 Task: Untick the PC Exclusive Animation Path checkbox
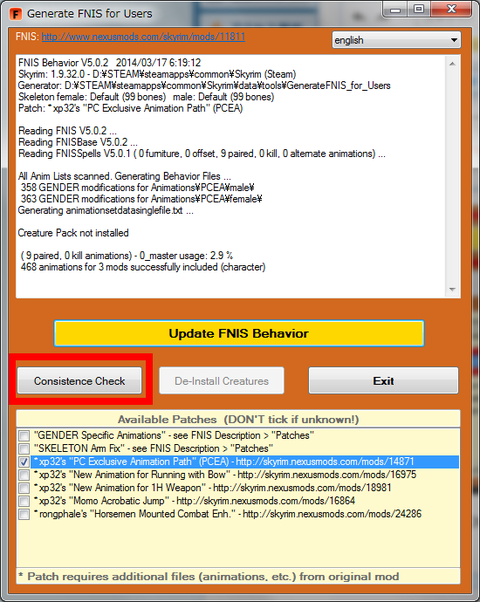(24, 462)
